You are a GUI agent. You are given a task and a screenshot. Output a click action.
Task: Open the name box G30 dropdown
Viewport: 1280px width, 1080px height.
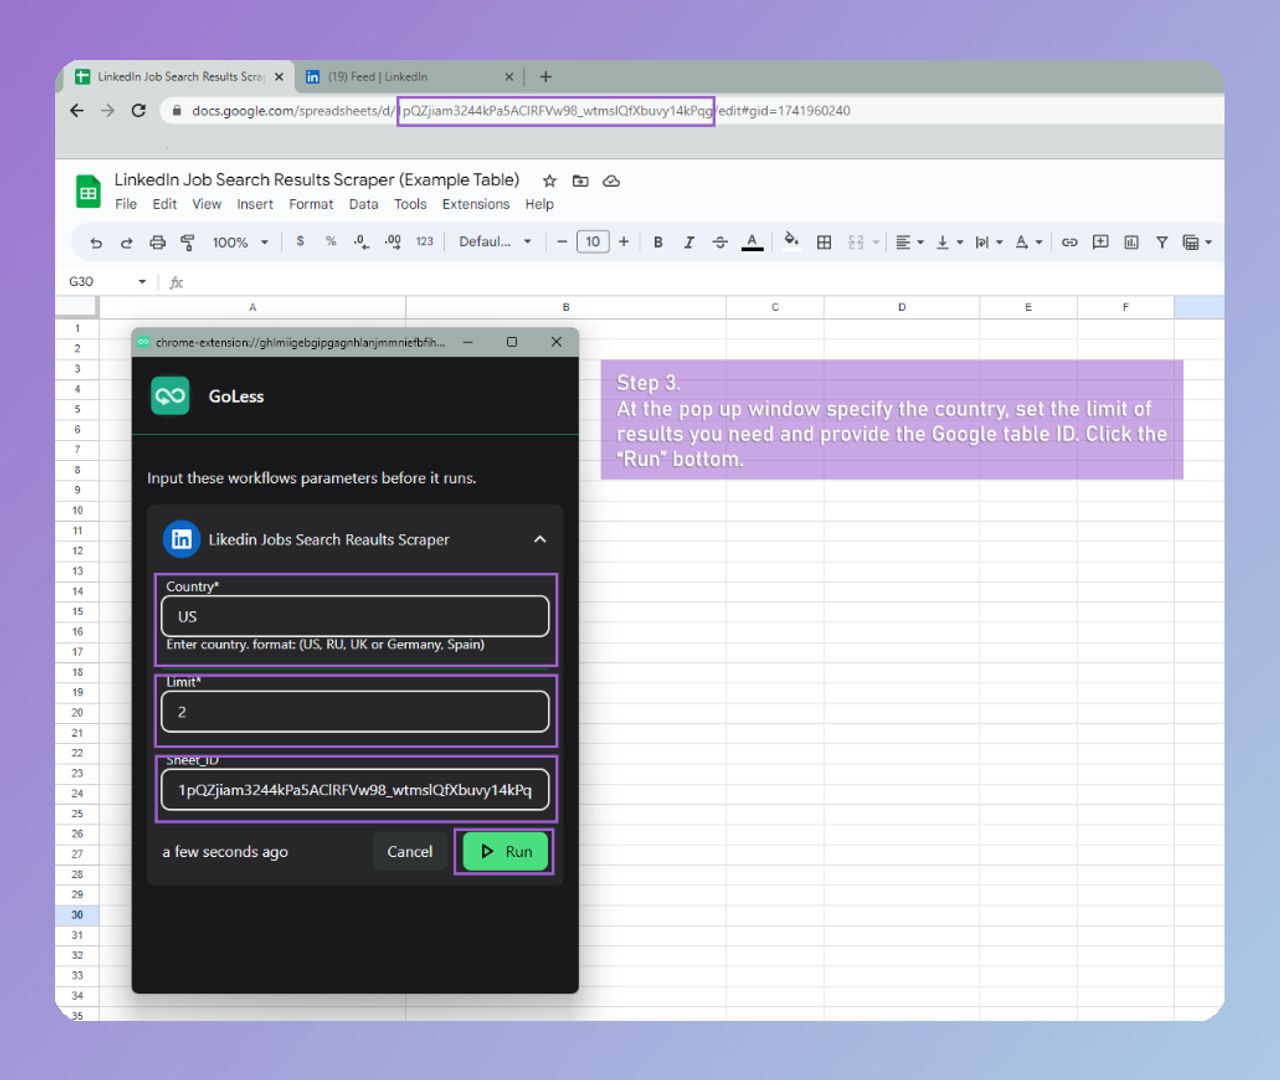[x=142, y=282]
